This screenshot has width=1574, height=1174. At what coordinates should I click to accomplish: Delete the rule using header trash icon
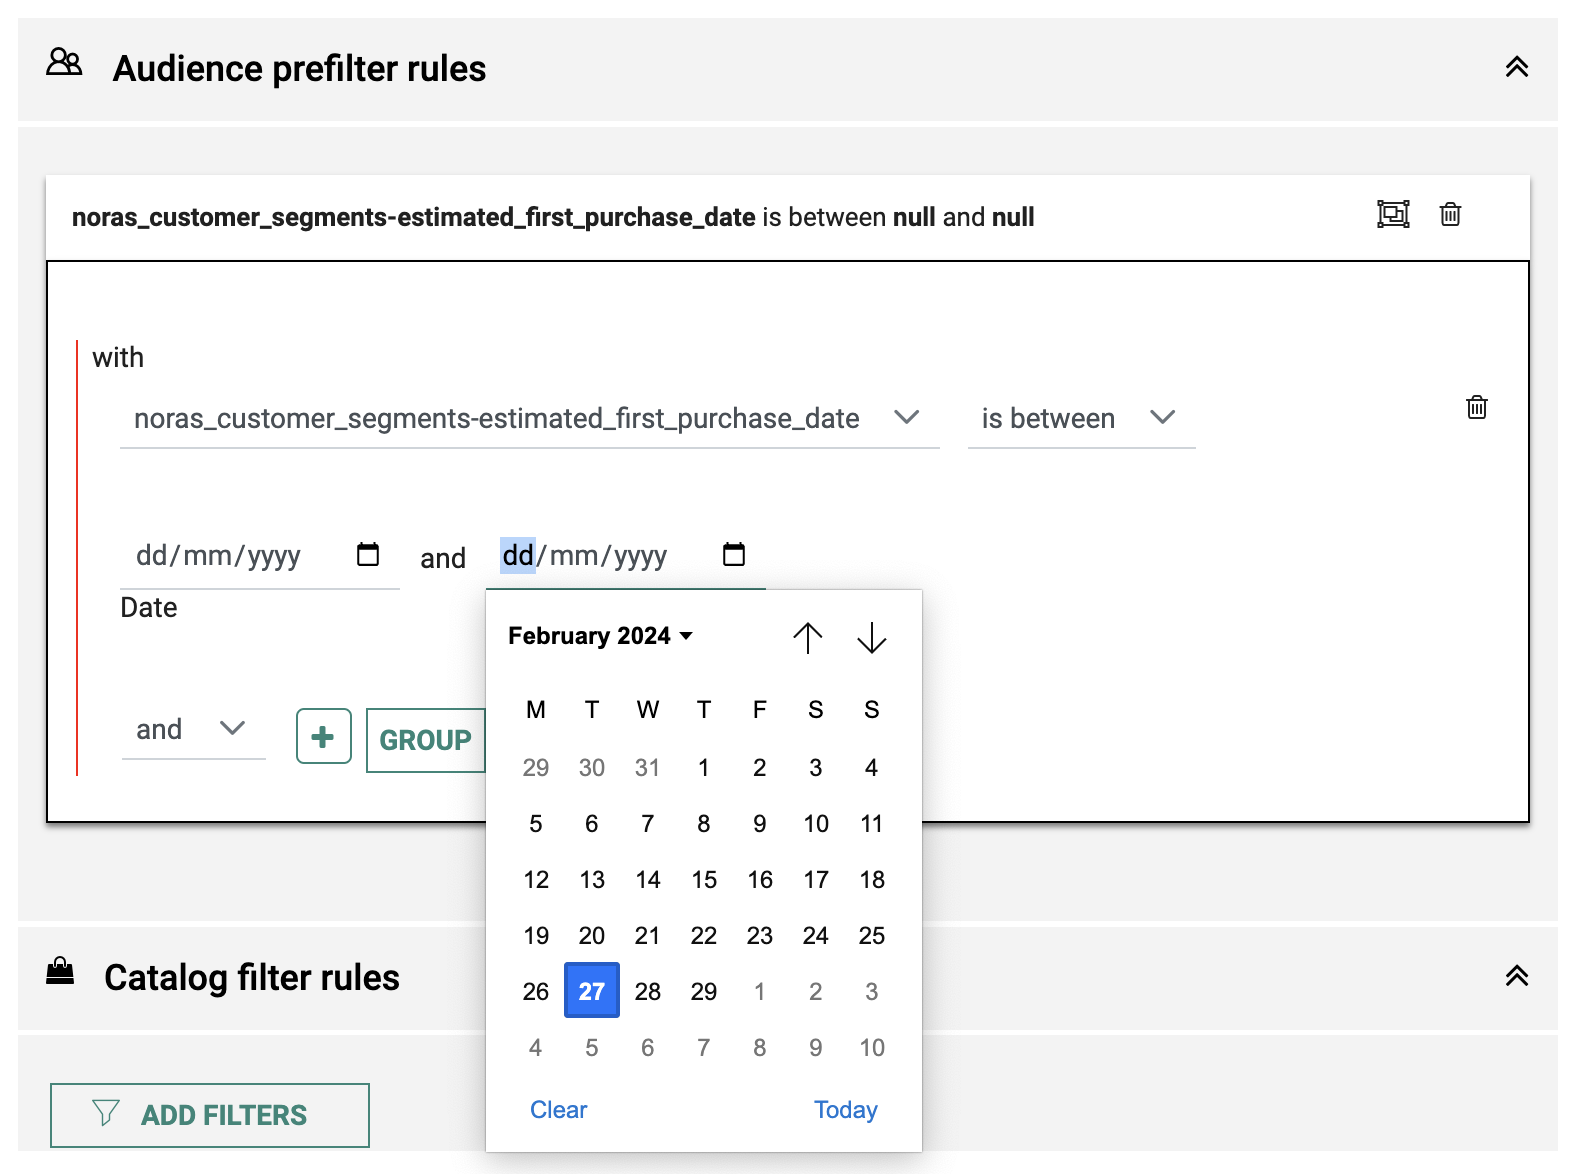(1450, 214)
